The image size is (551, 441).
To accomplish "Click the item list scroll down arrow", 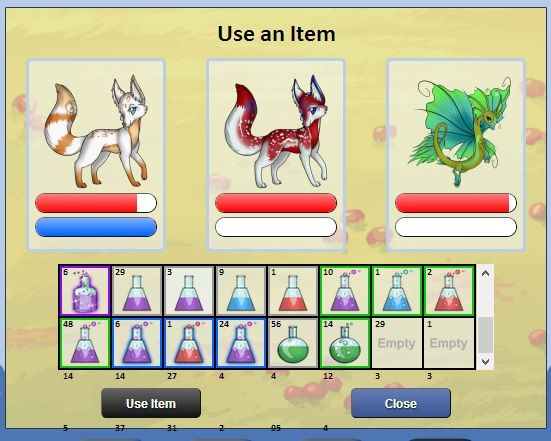I will [485, 361].
